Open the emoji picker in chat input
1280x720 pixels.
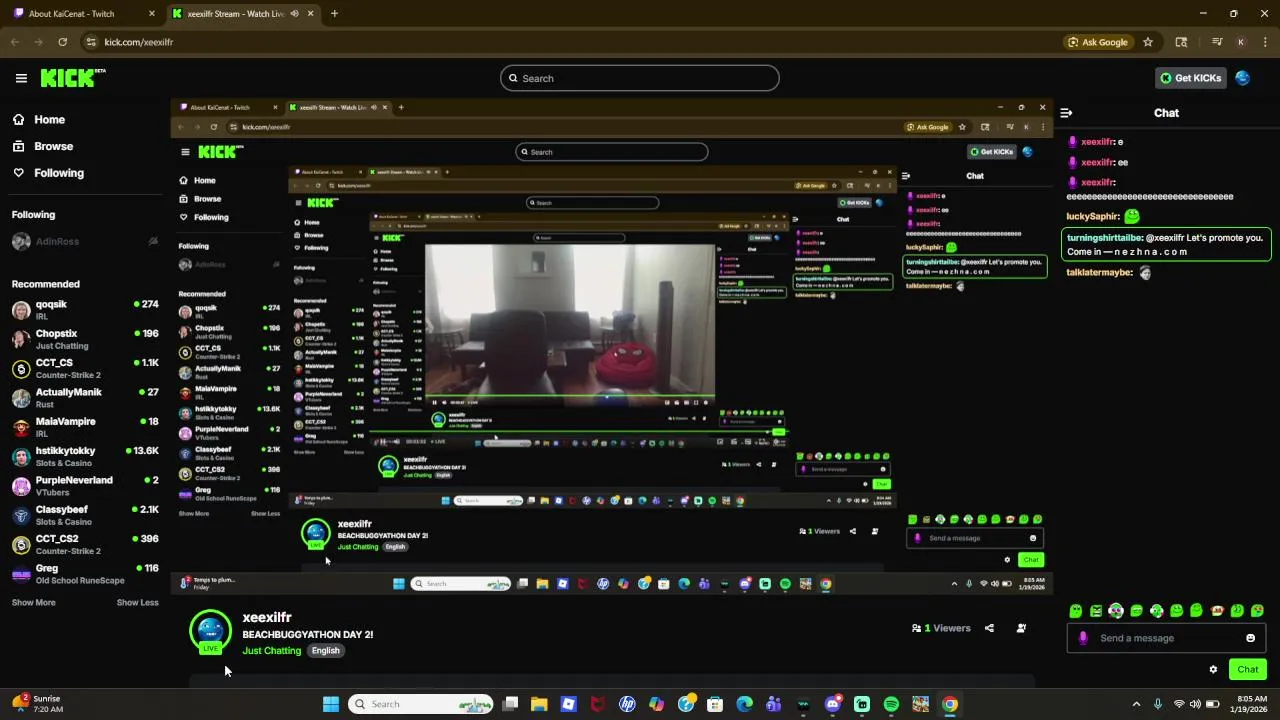pyautogui.click(x=1250, y=638)
